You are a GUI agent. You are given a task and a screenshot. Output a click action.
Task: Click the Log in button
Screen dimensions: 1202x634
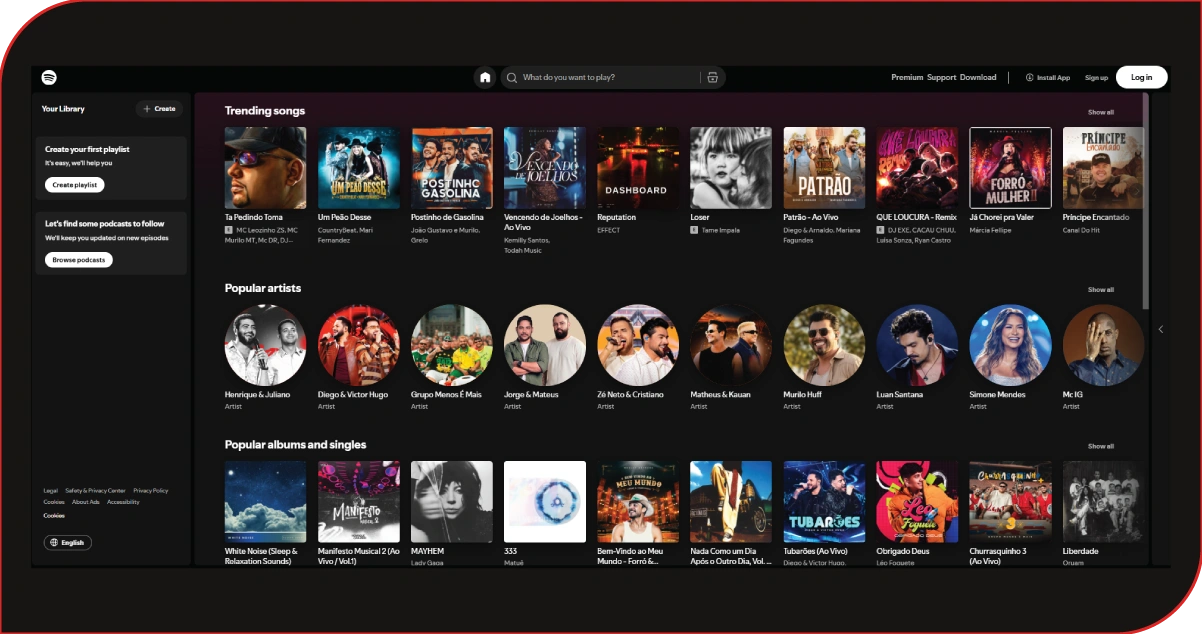(x=1141, y=77)
